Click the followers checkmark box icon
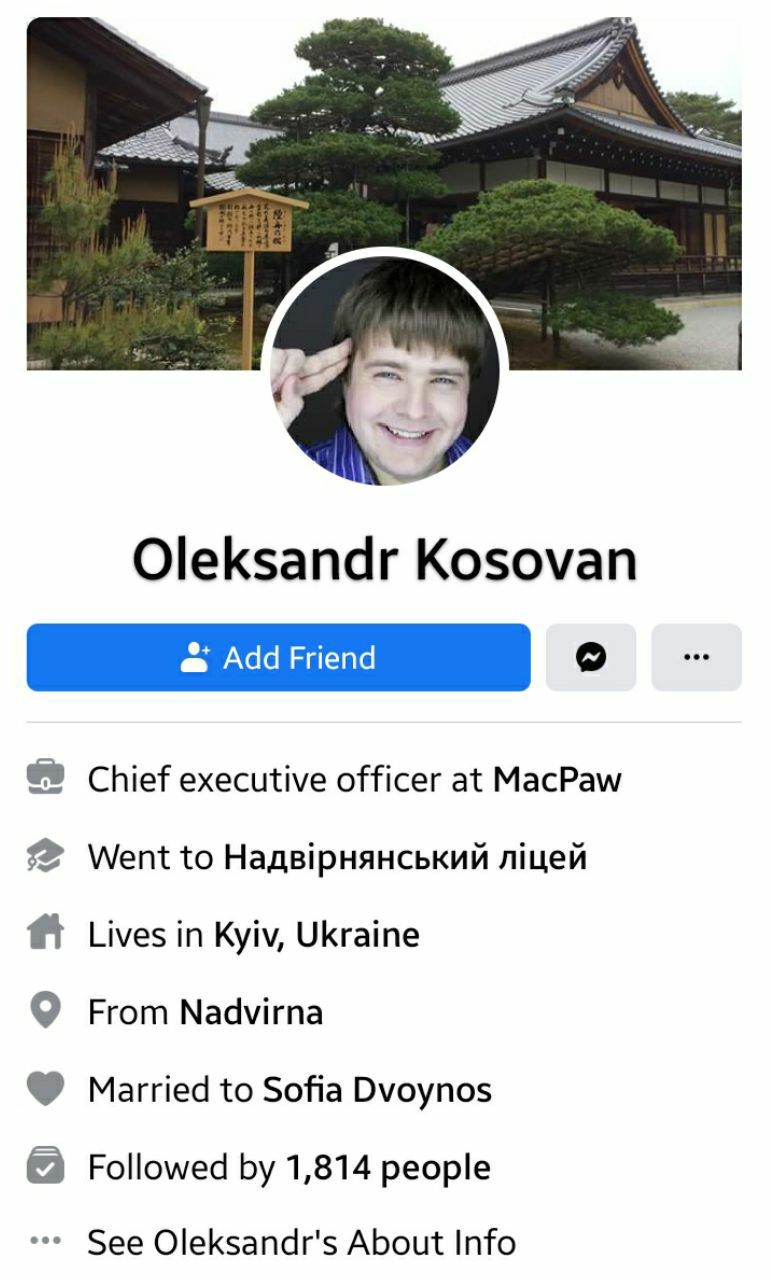Viewport: 772px width, 1279px height. click(46, 1166)
